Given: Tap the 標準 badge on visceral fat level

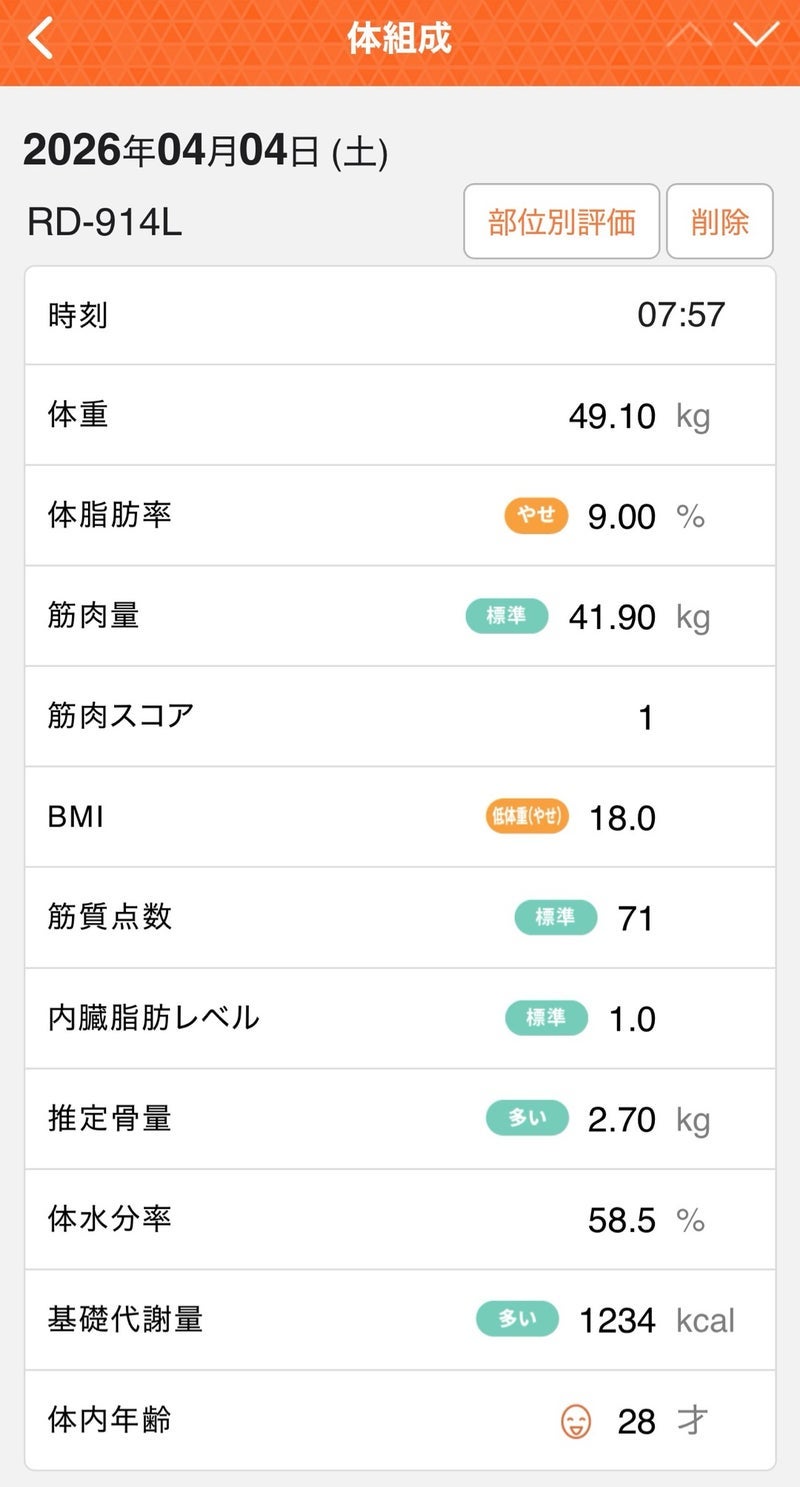Looking at the screenshot, I should [546, 1018].
